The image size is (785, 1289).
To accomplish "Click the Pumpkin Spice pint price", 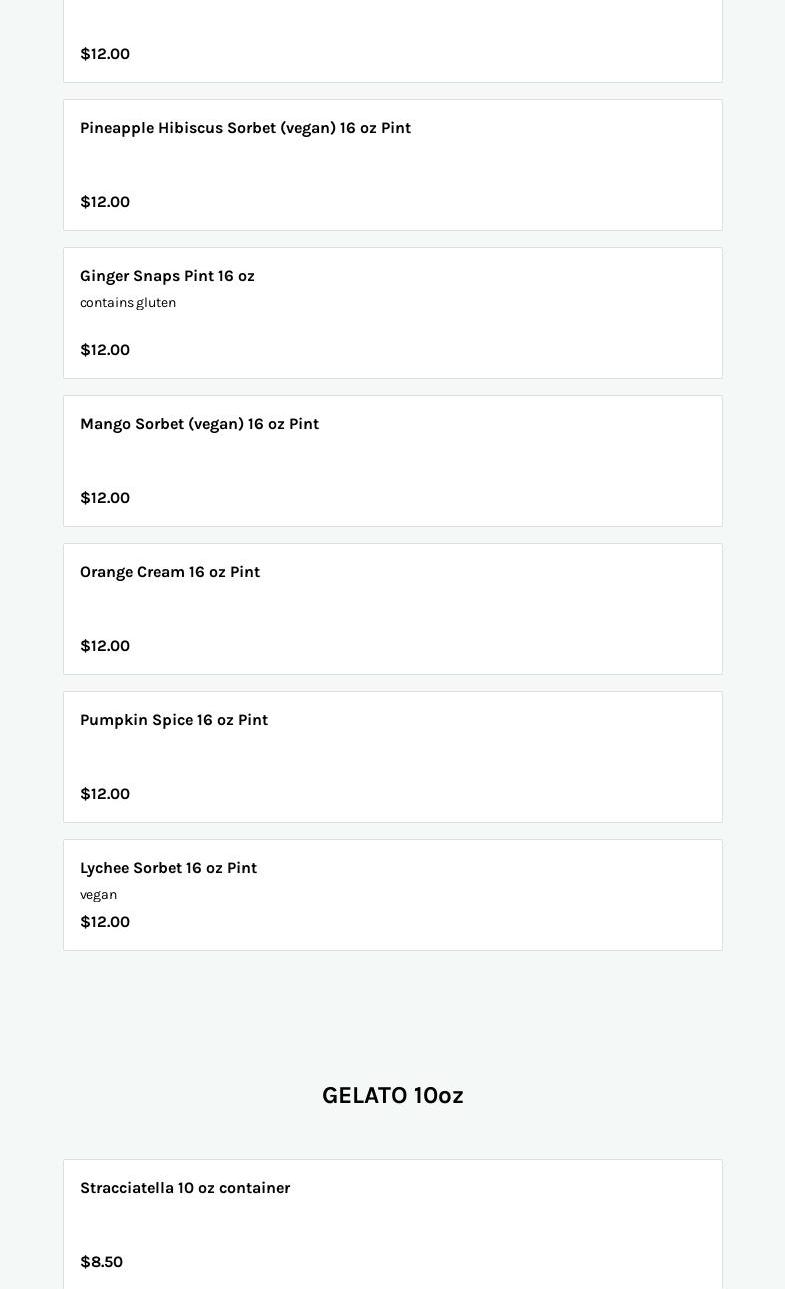I will coord(105,794).
